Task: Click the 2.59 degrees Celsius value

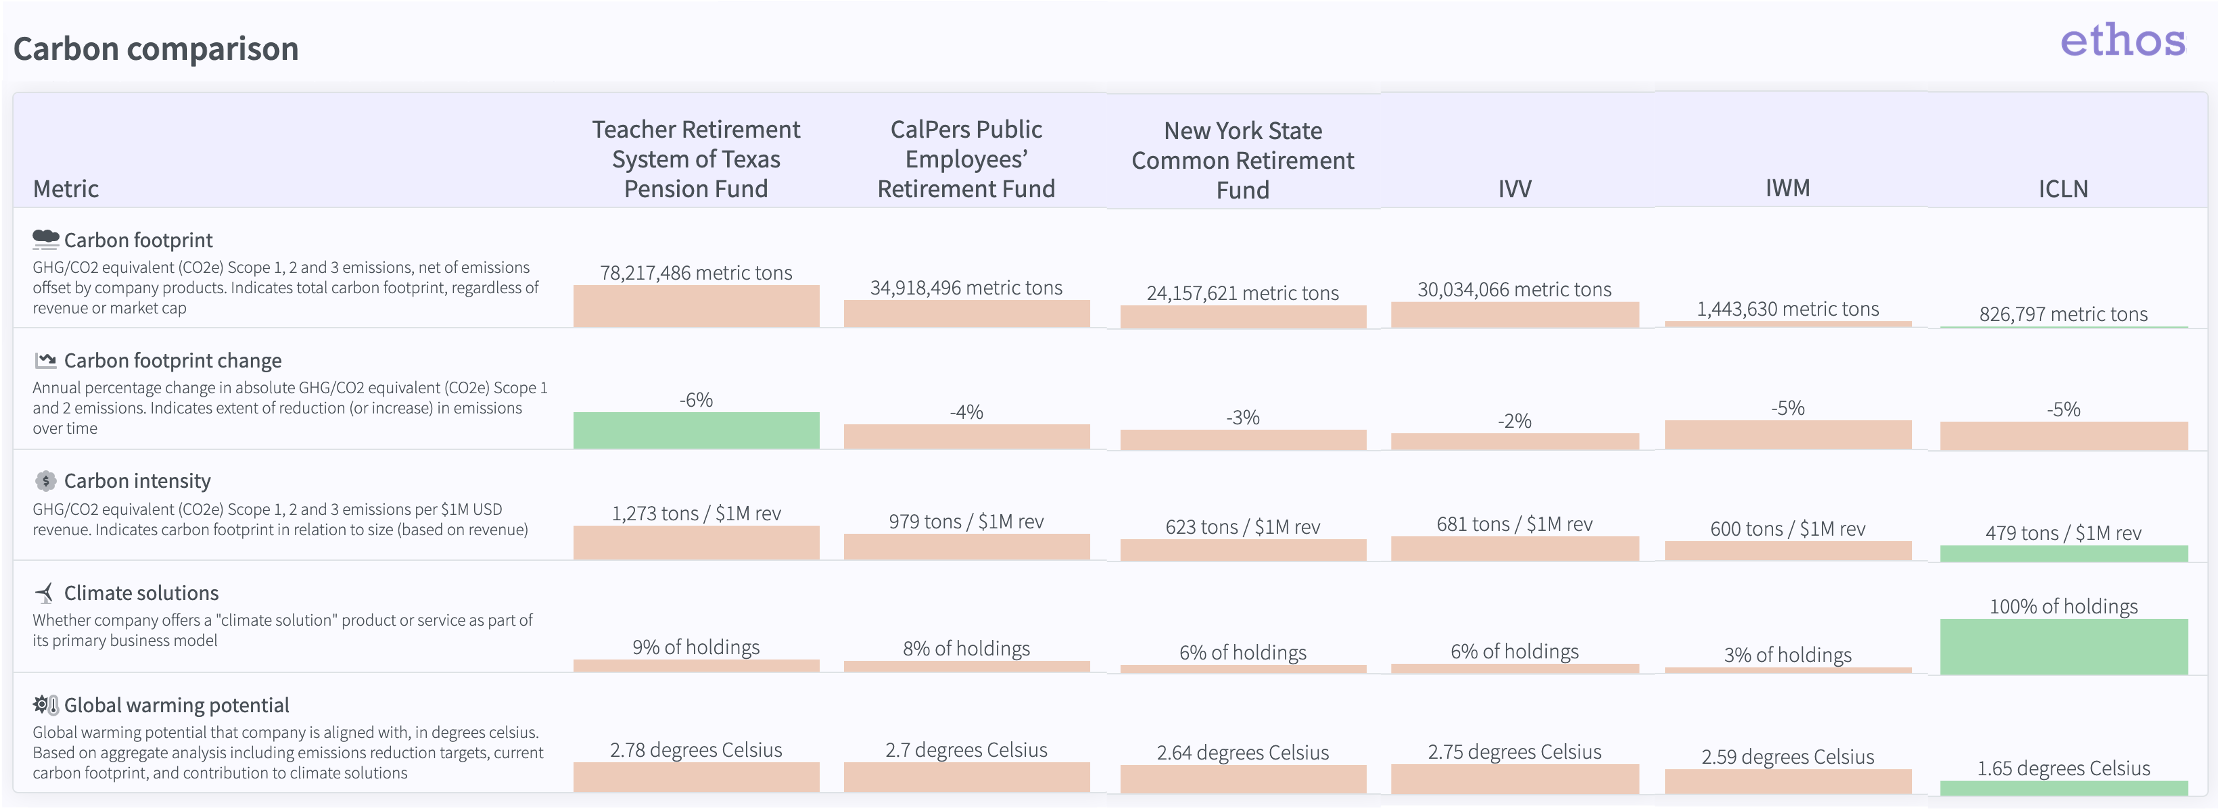Action: click(1788, 757)
